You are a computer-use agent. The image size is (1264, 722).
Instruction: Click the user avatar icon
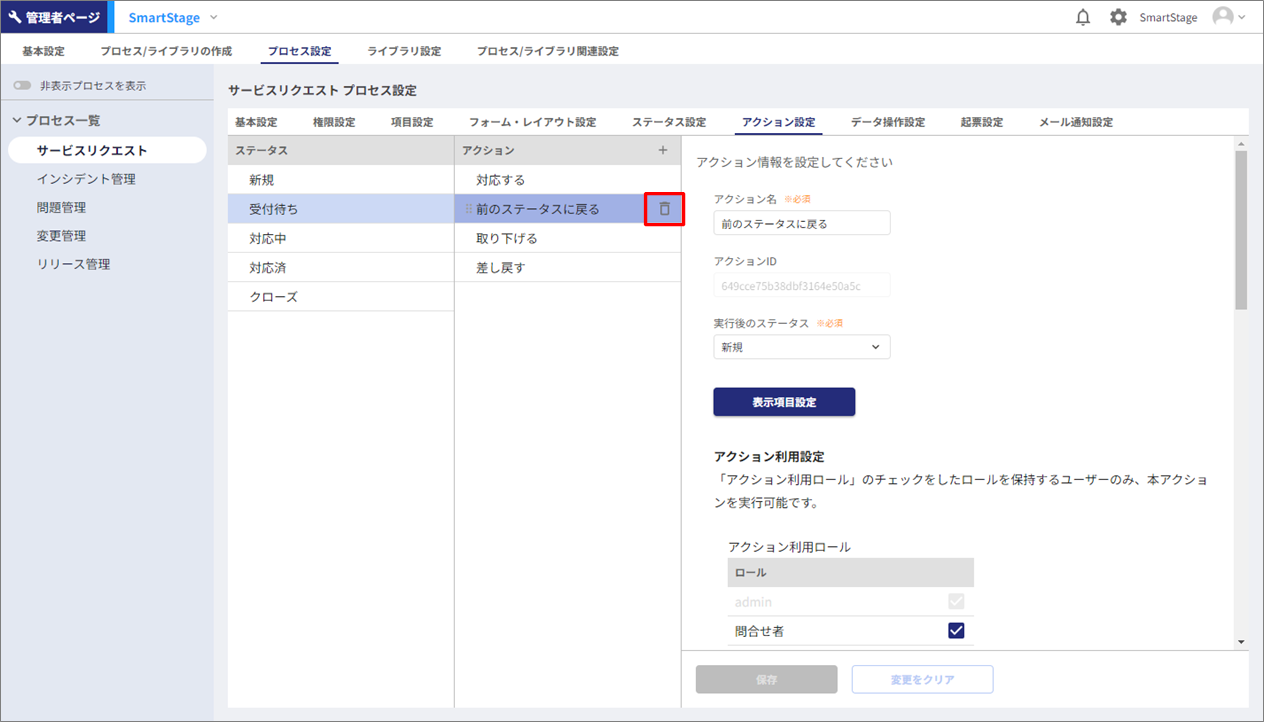pyautogui.click(x=1222, y=17)
